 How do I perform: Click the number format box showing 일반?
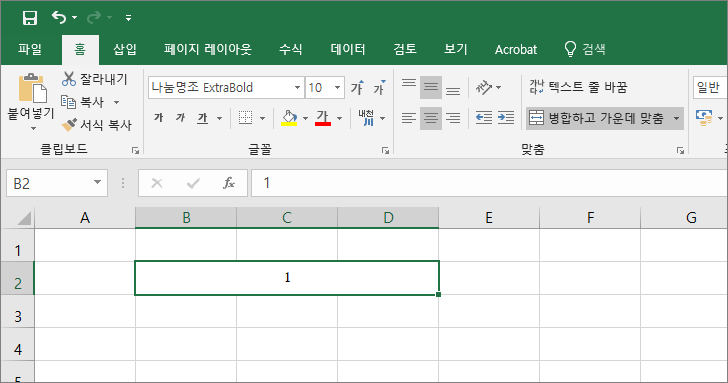point(710,87)
